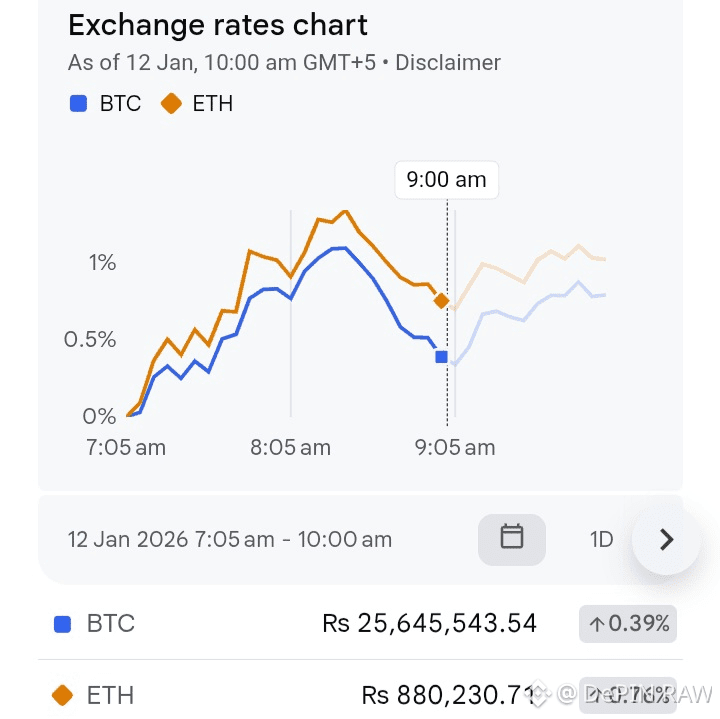This screenshot has height=719, width=720.
Task: Click the orange ETH legend diamond icon
Action: point(171,103)
